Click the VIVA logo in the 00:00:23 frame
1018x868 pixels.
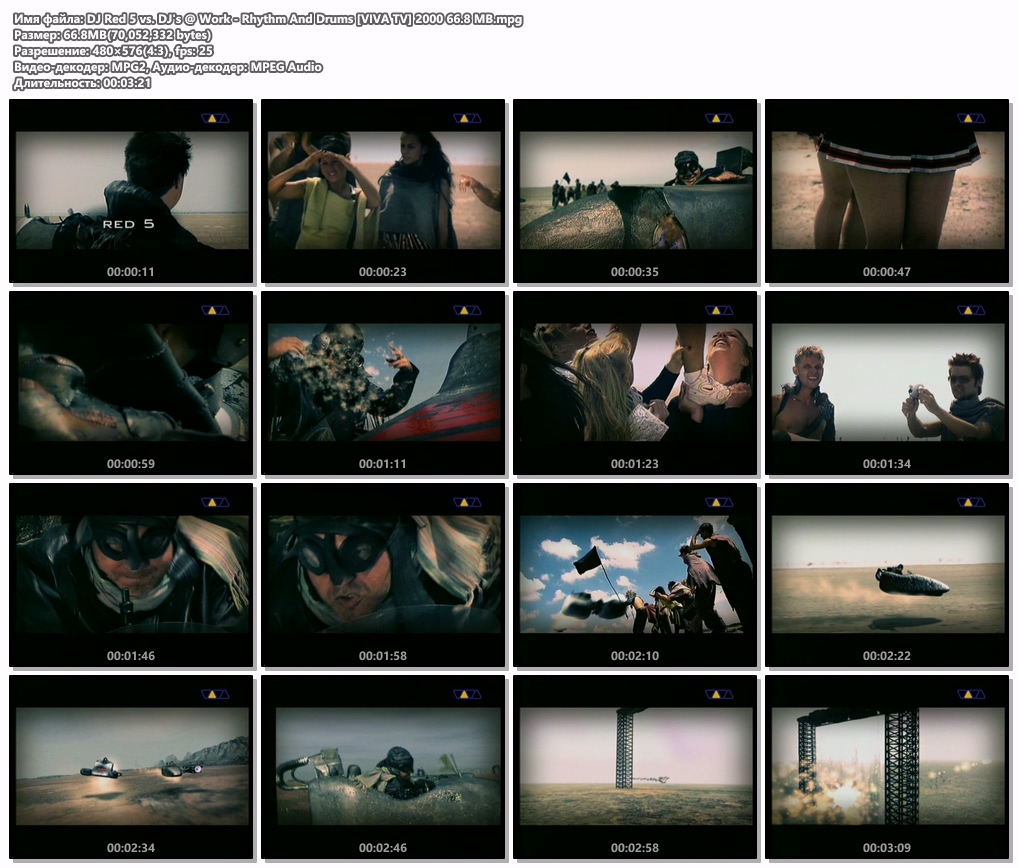pyautogui.click(x=467, y=118)
